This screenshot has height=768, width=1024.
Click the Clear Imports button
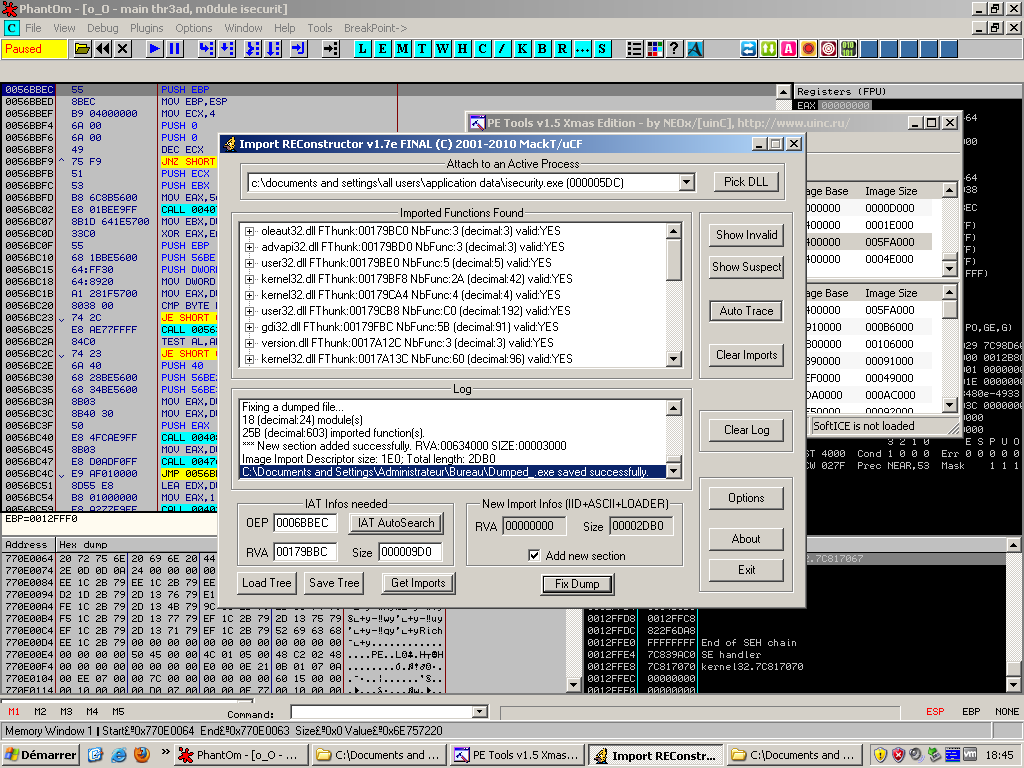point(746,355)
